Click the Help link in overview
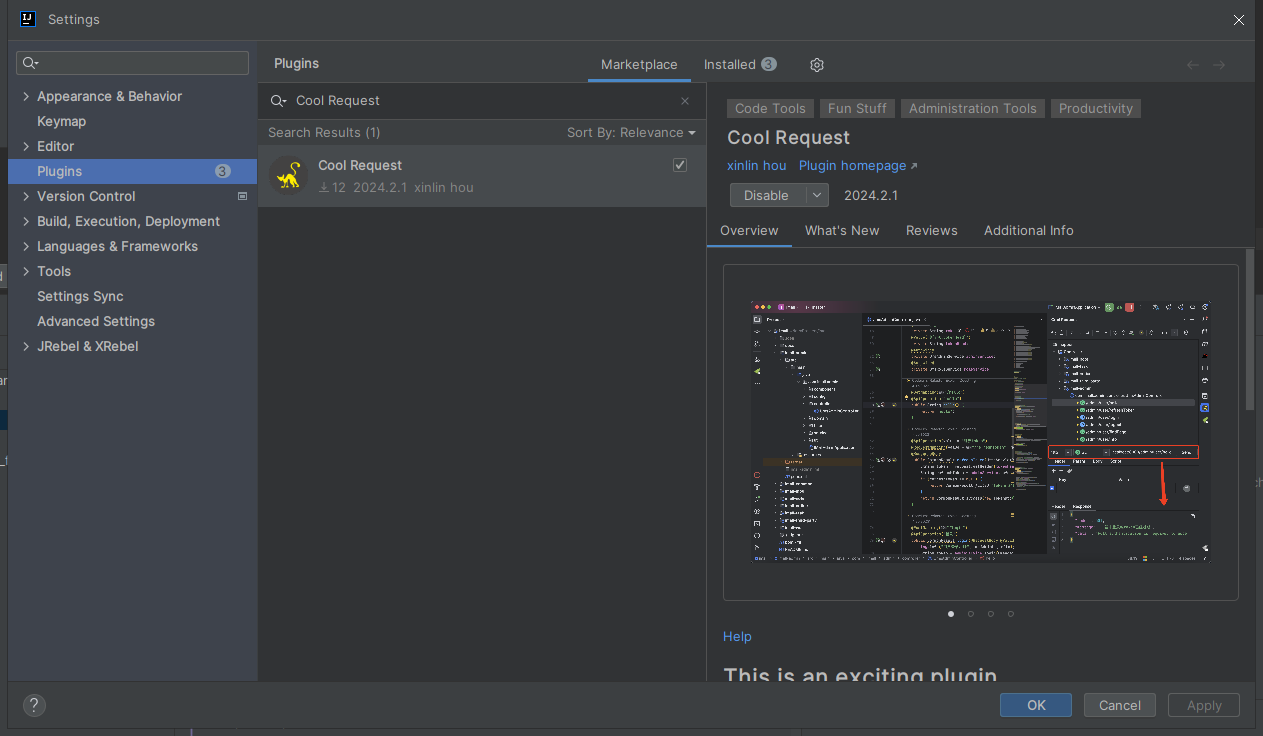Image resolution: width=1263 pixels, height=736 pixels. click(x=737, y=636)
